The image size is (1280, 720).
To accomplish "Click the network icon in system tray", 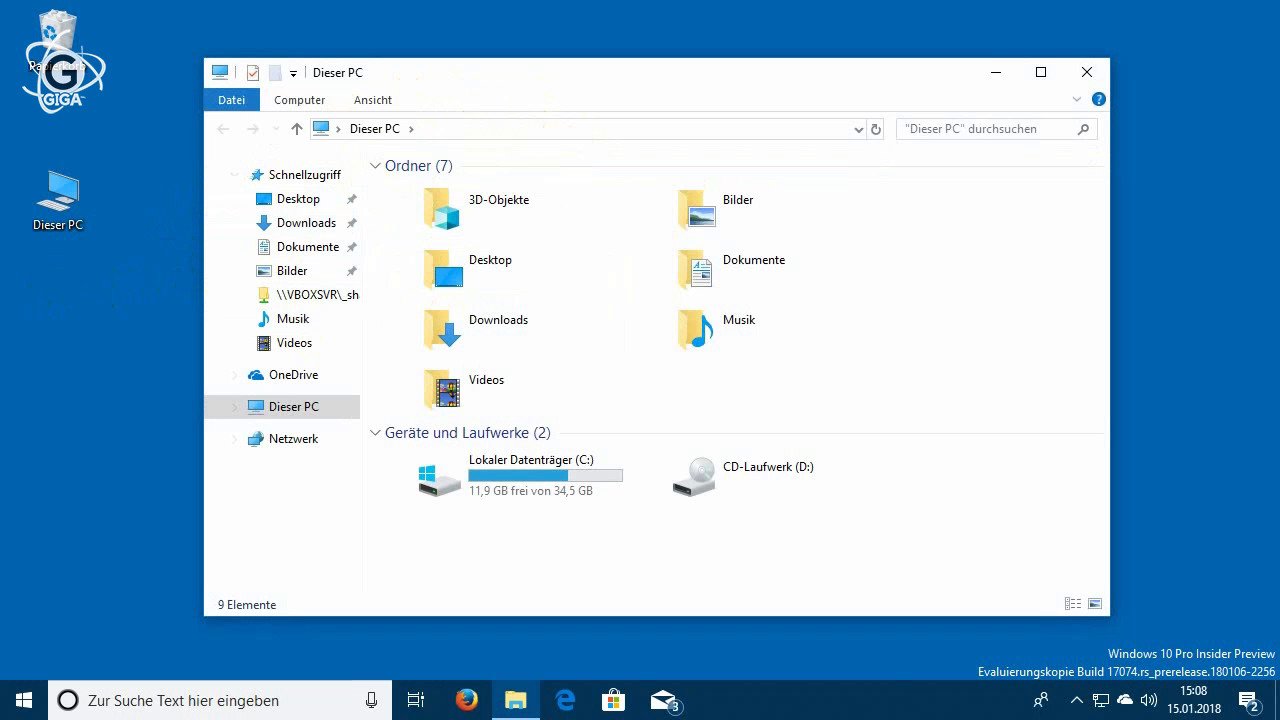I will tap(1101, 700).
